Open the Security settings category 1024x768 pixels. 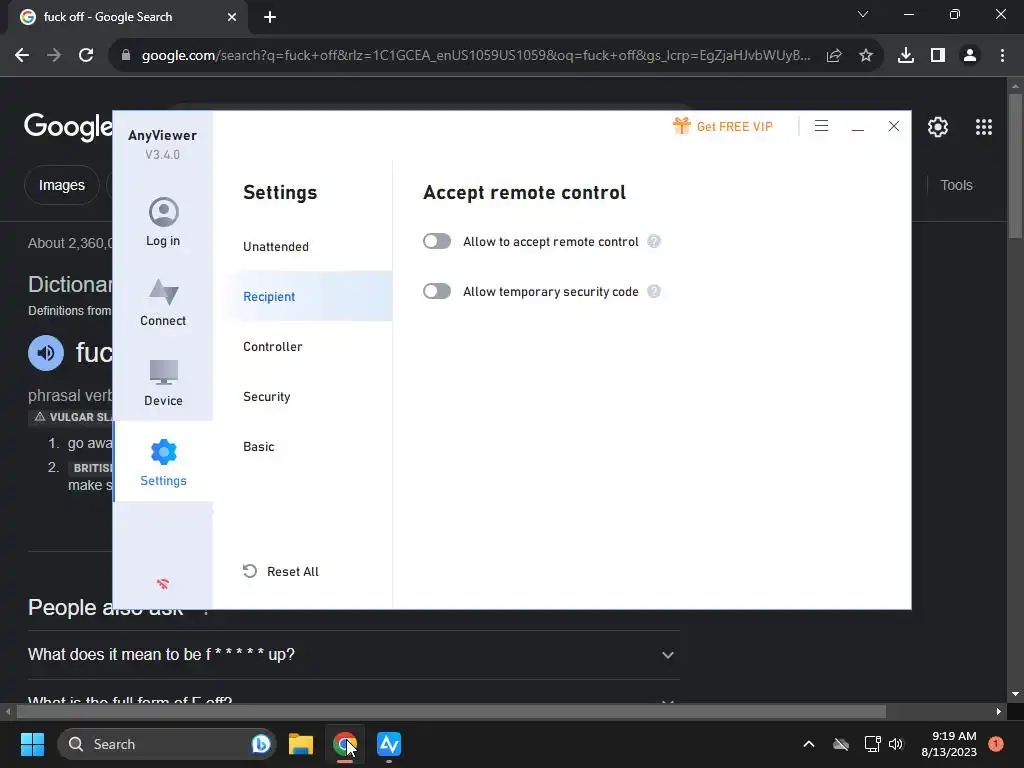tap(266, 397)
